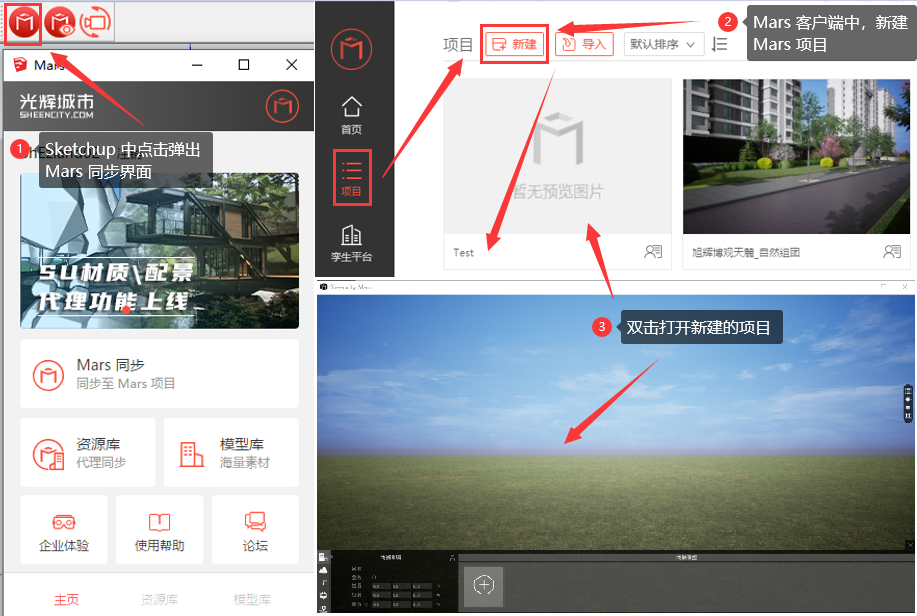This screenshot has height=616, width=917.
Task: Switch to the 主页 bottom tab
Action: point(67,600)
